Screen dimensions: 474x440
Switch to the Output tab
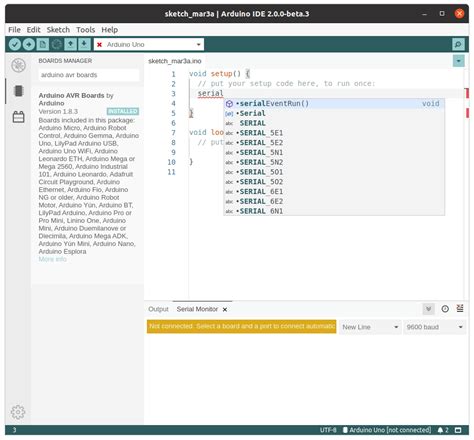(158, 309)
